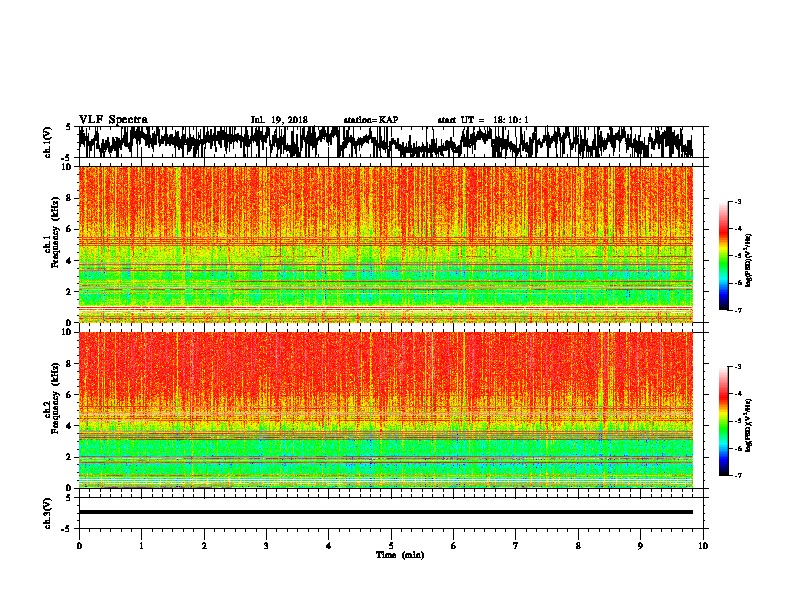Click the "2" kHz tick of ch.1 spectrogram

click(x=70, y=292)
